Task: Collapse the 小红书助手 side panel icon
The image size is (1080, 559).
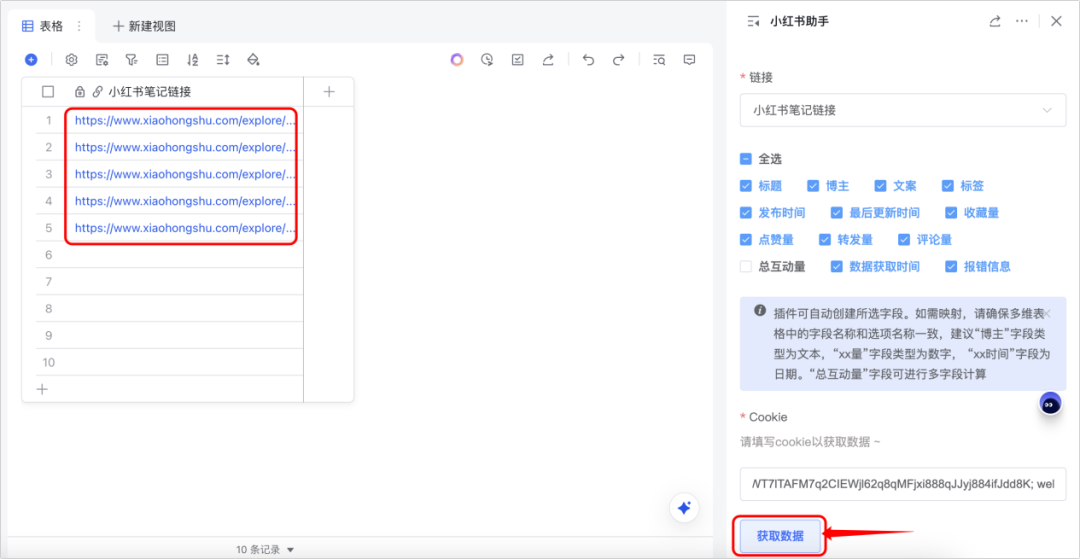Action: pyautogui.click(x=754, y=21)
